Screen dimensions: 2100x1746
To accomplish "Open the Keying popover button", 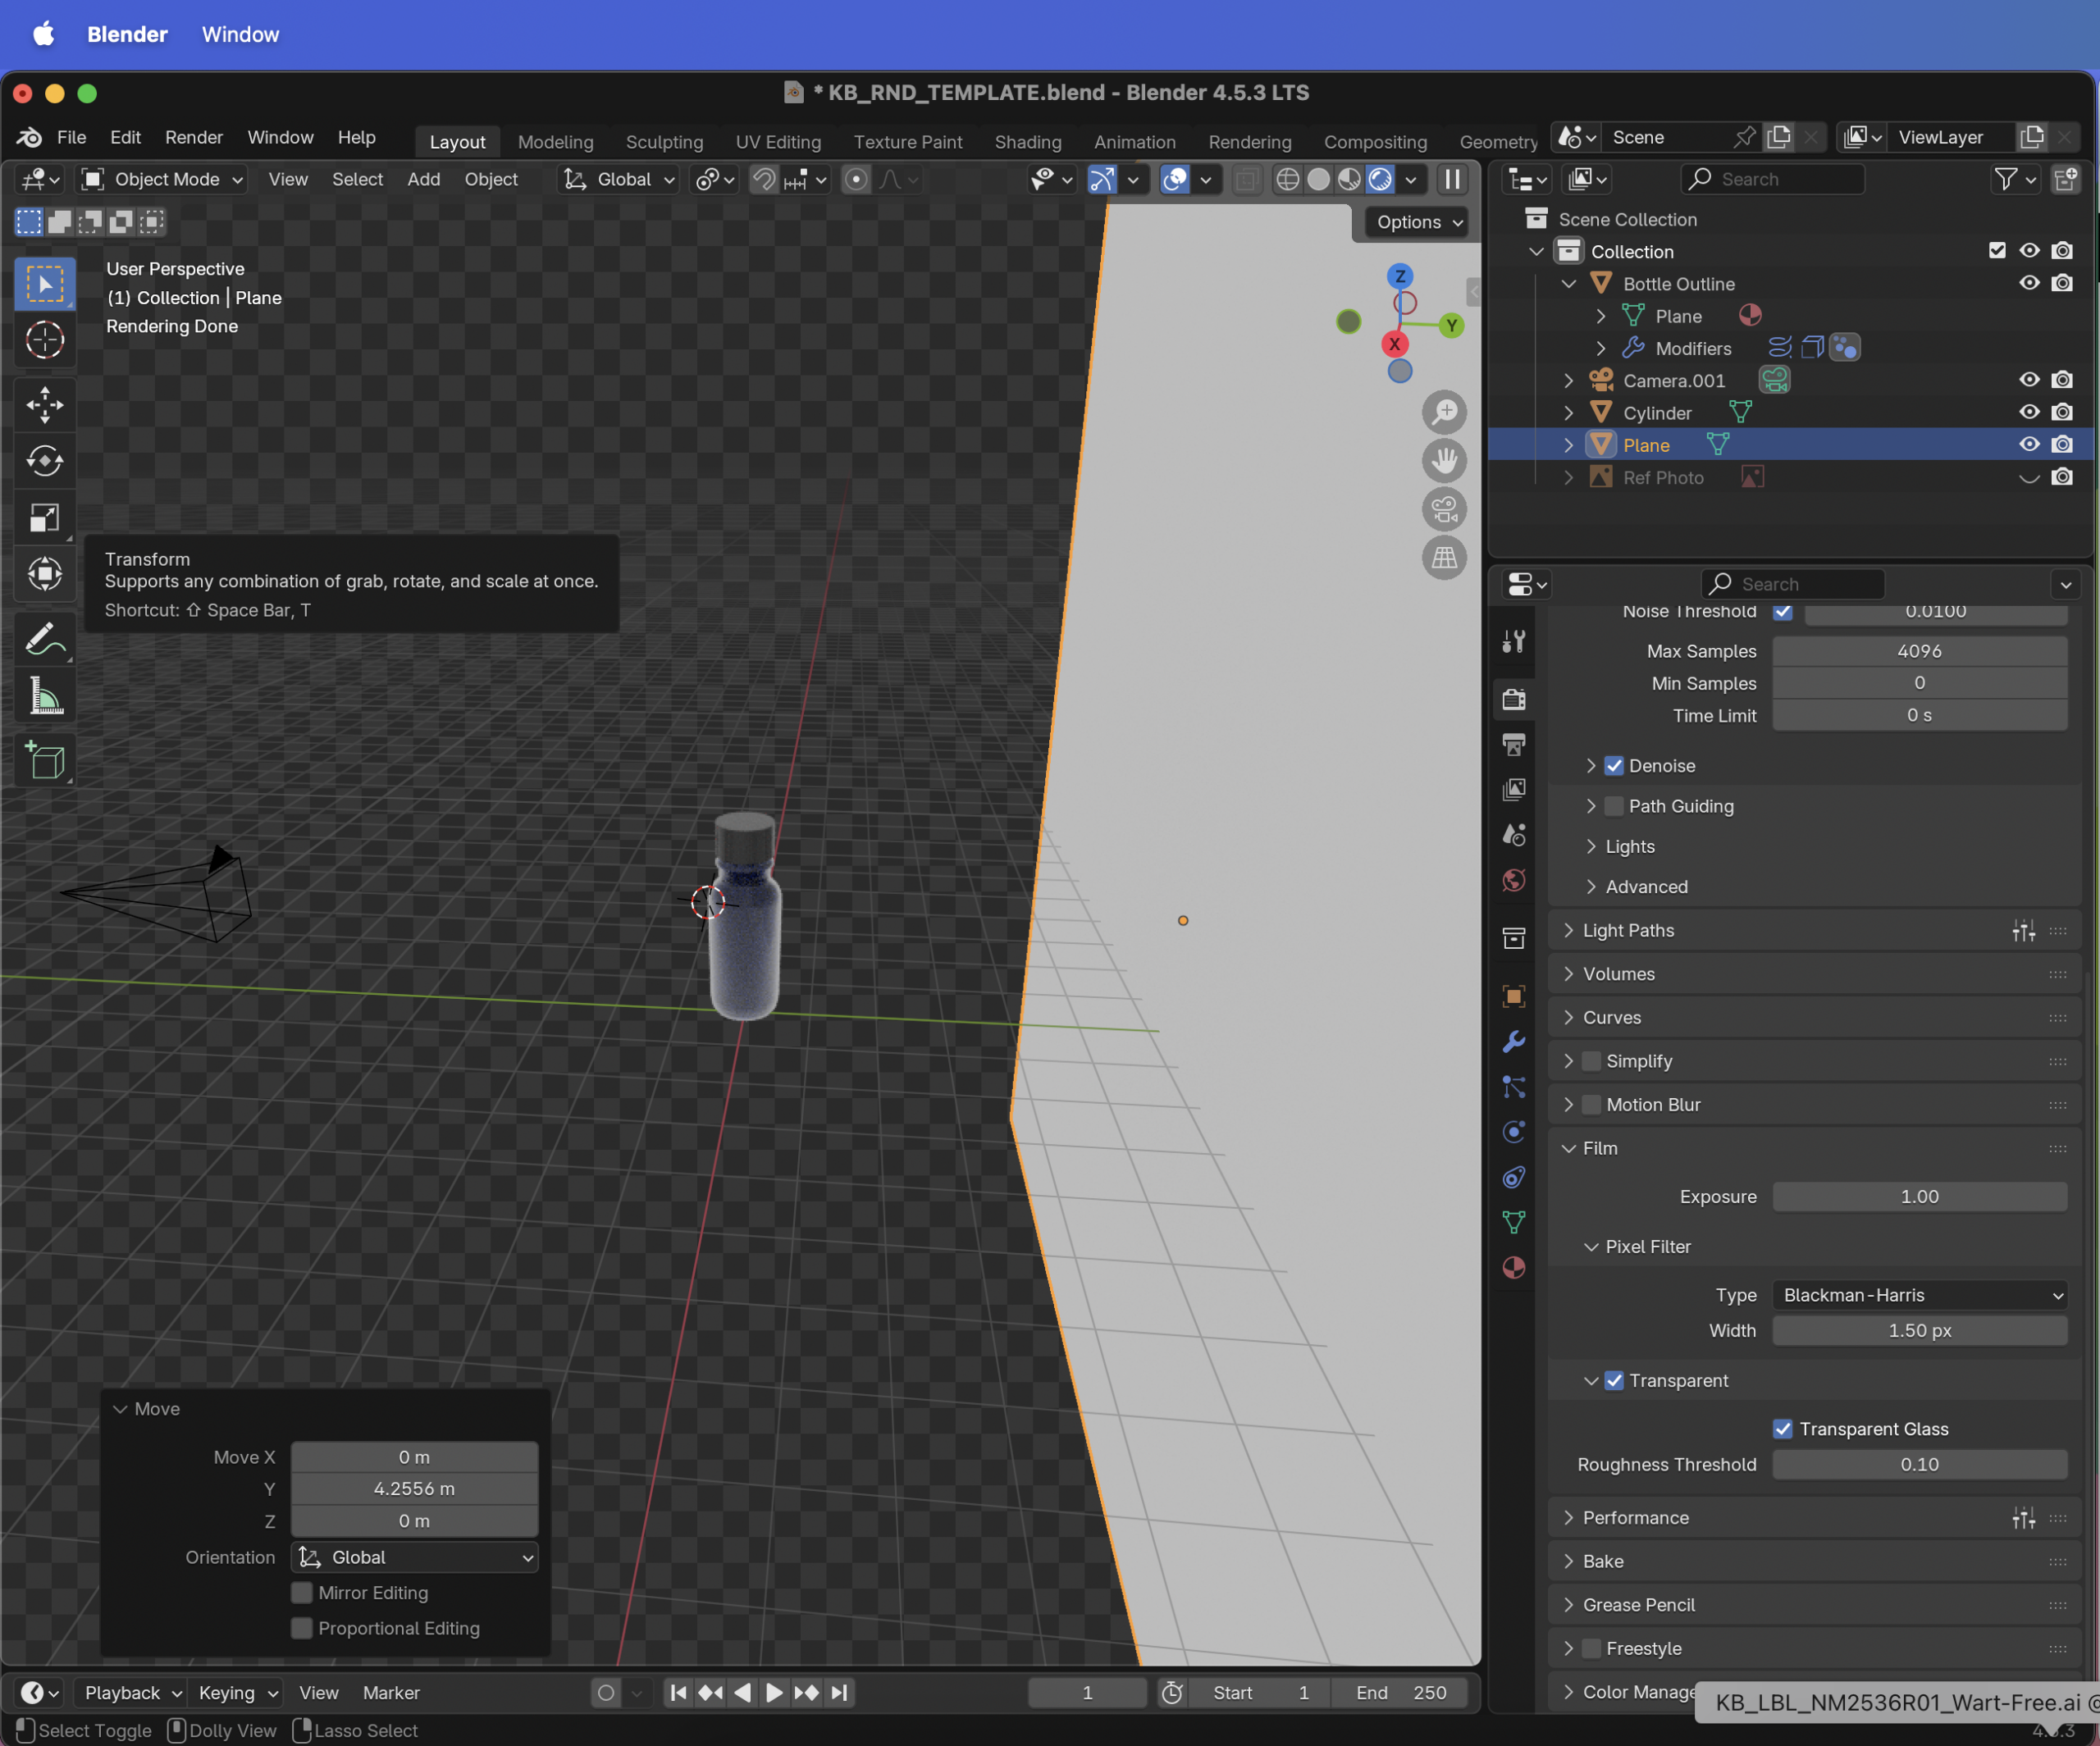I will pos(238,1693).
